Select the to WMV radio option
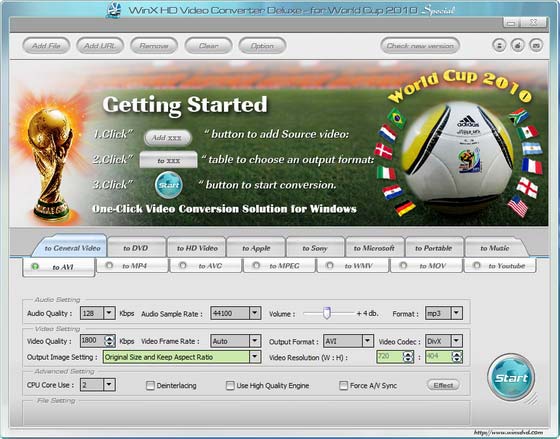This screenshot has height=439, width=560. pyautogui.click(x=330, y=265)
